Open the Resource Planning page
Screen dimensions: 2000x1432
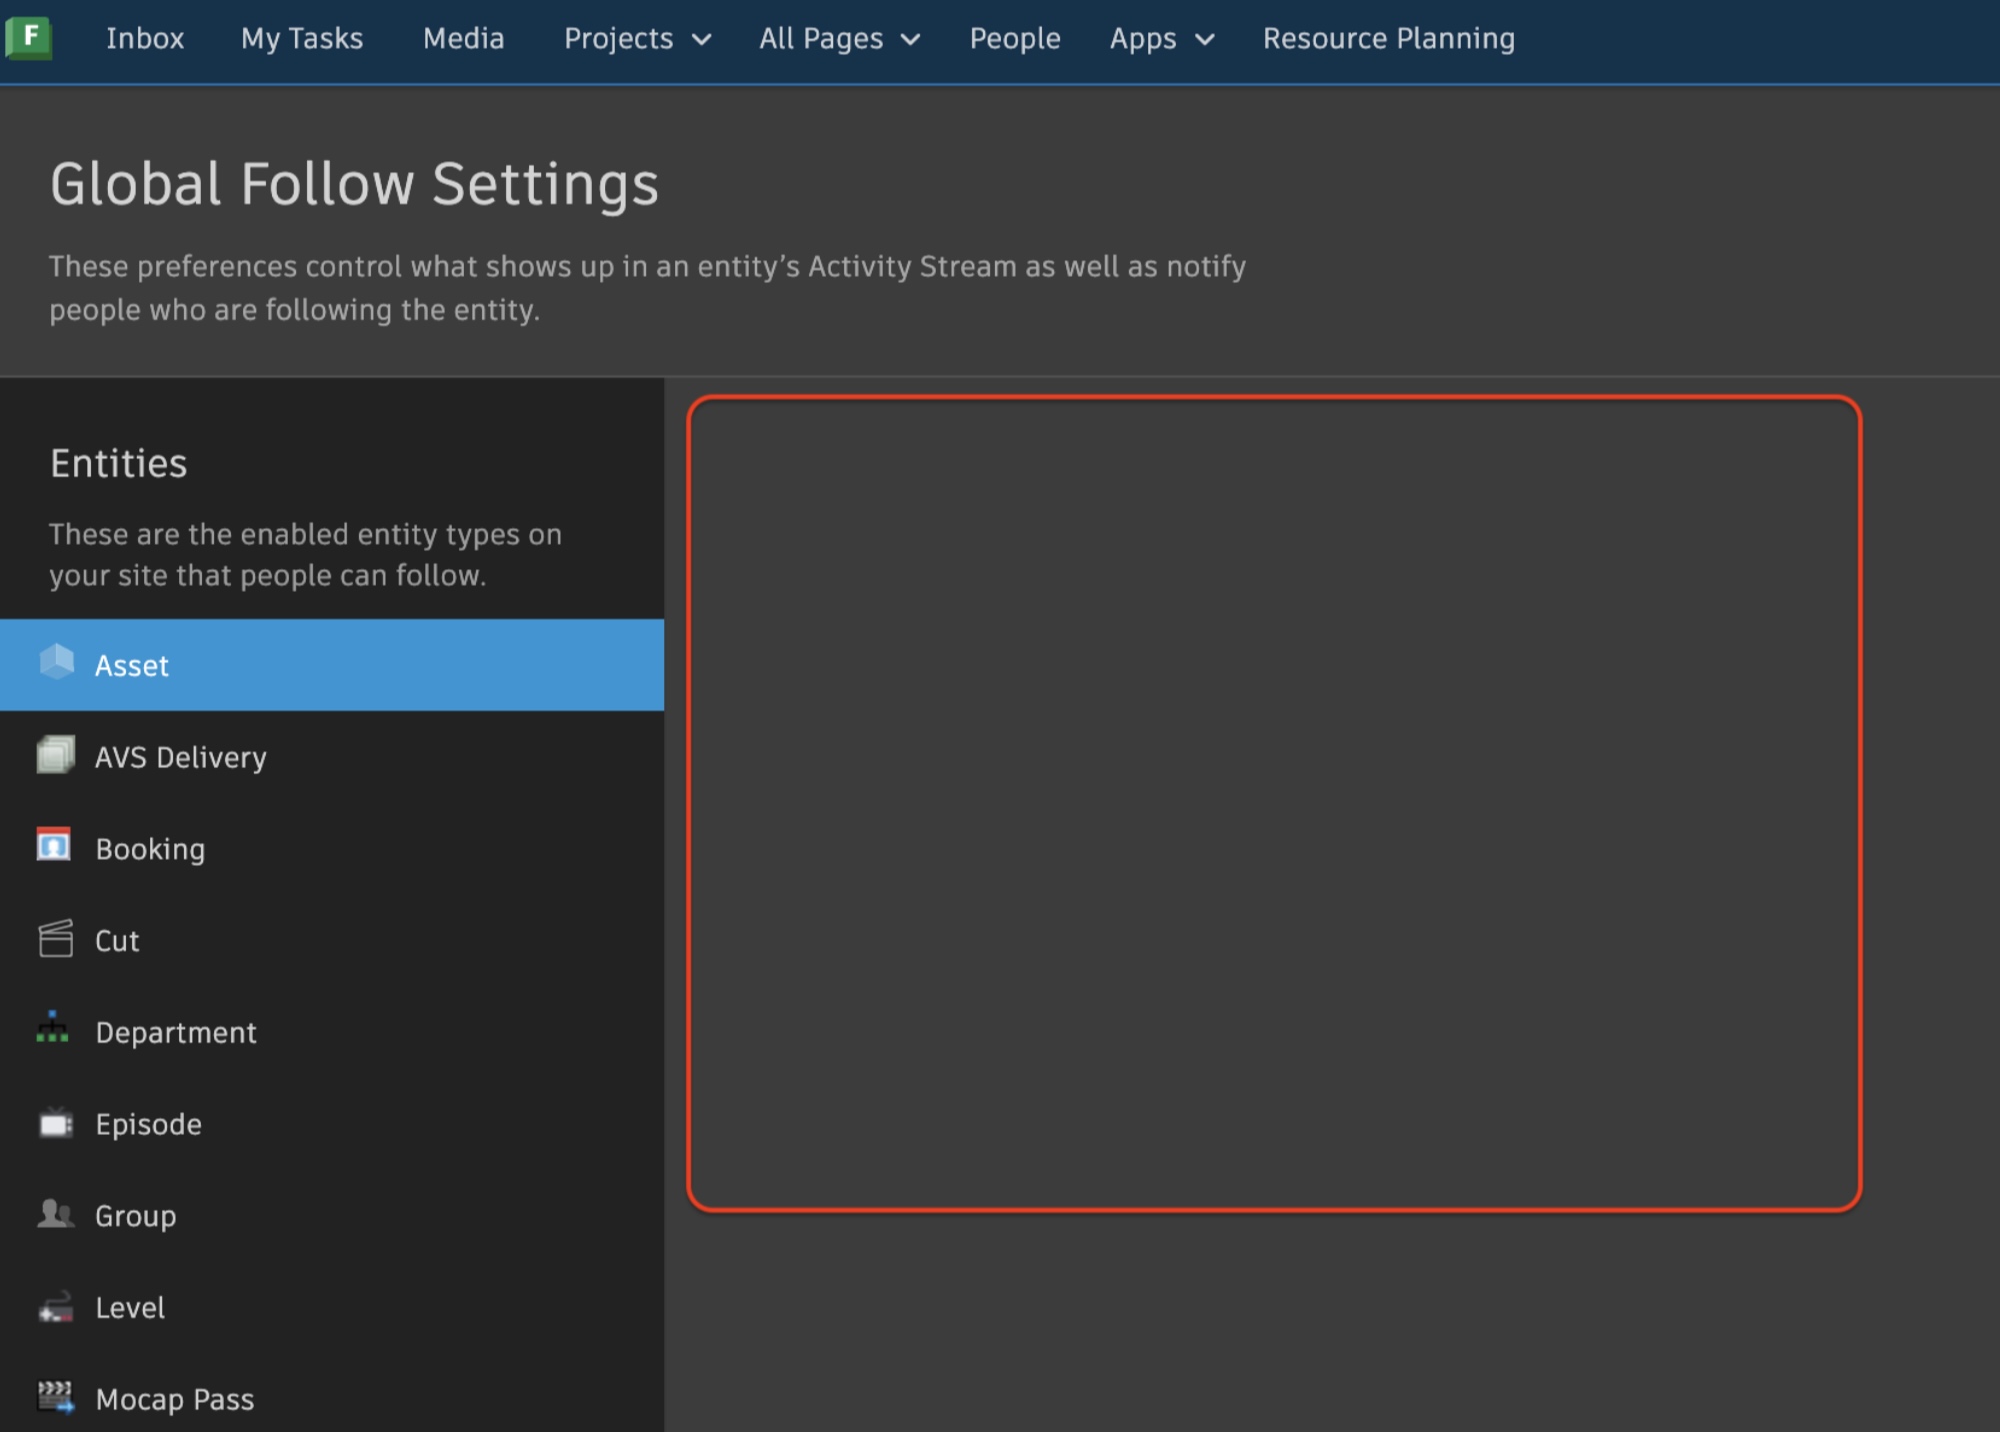(1388, 39)
